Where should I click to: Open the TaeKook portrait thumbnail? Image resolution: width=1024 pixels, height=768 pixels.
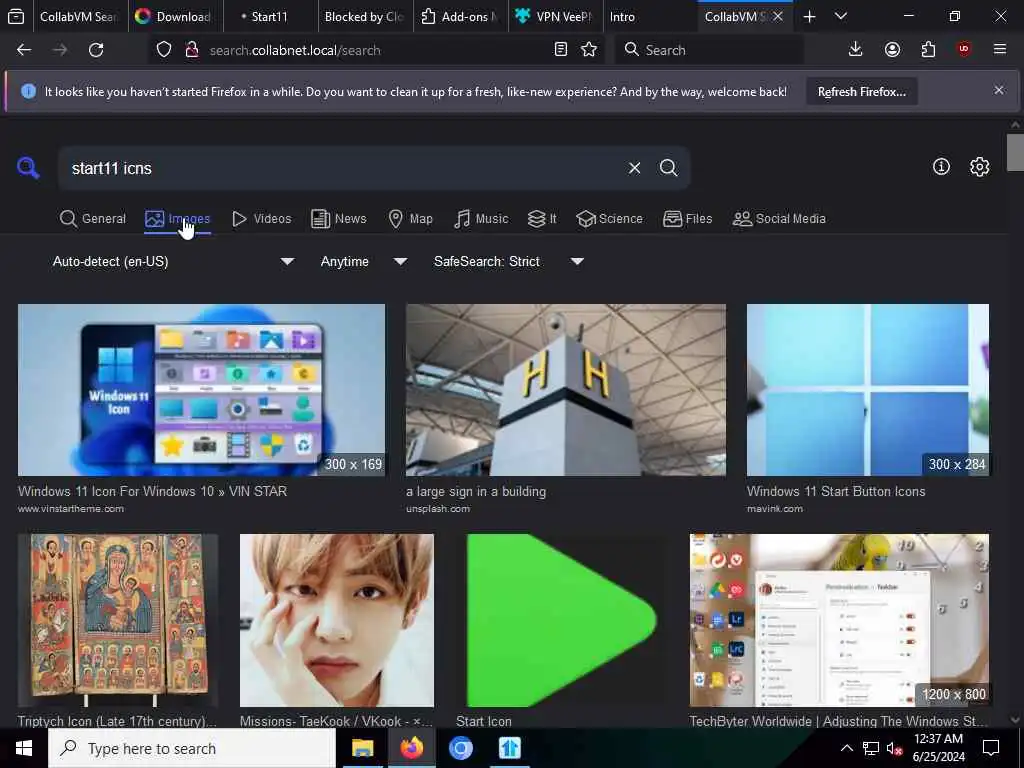(x=336, y=620)
